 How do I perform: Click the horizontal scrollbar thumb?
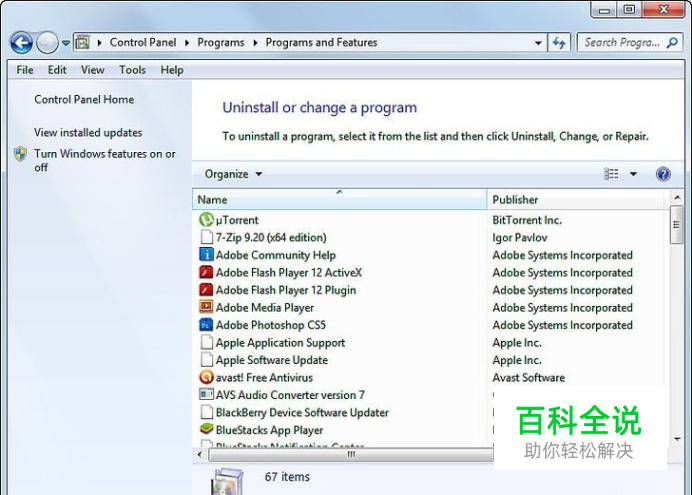(x=350, y=454)
